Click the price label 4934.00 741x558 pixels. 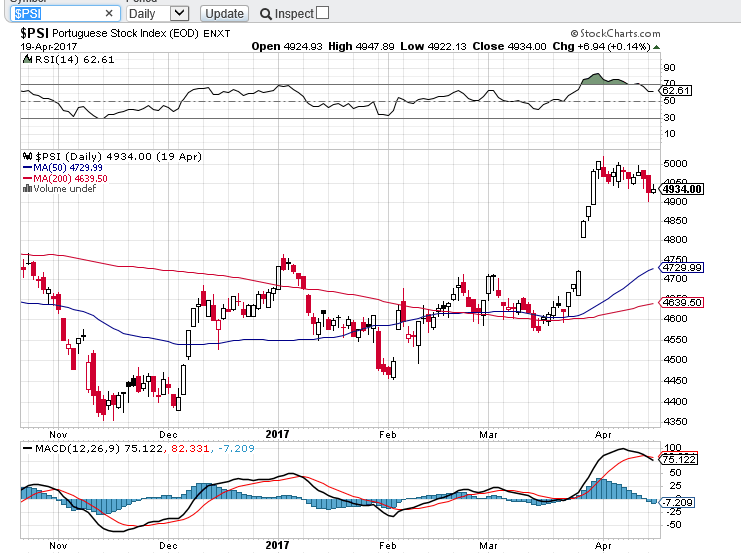(x=681, y=189)
